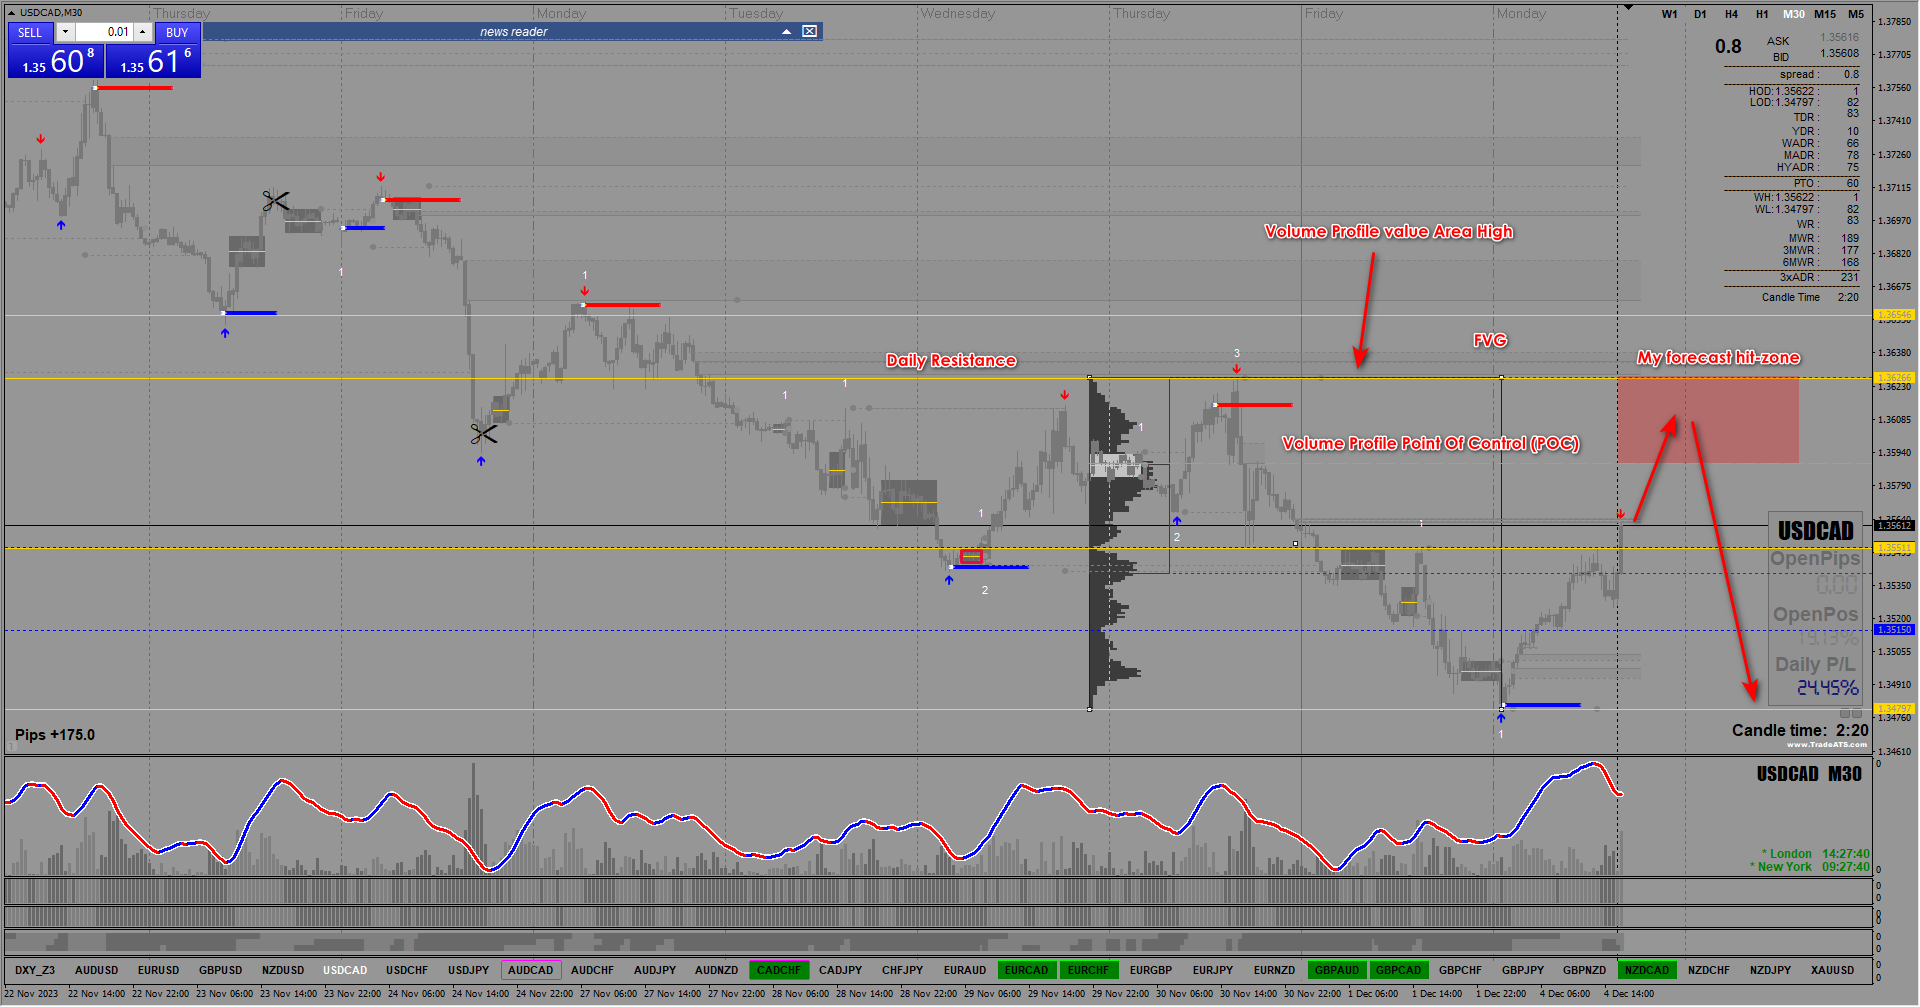Switch to the AUDUSD symbol
This screenshot has height=1007, width=1920.
click(97, 970)
